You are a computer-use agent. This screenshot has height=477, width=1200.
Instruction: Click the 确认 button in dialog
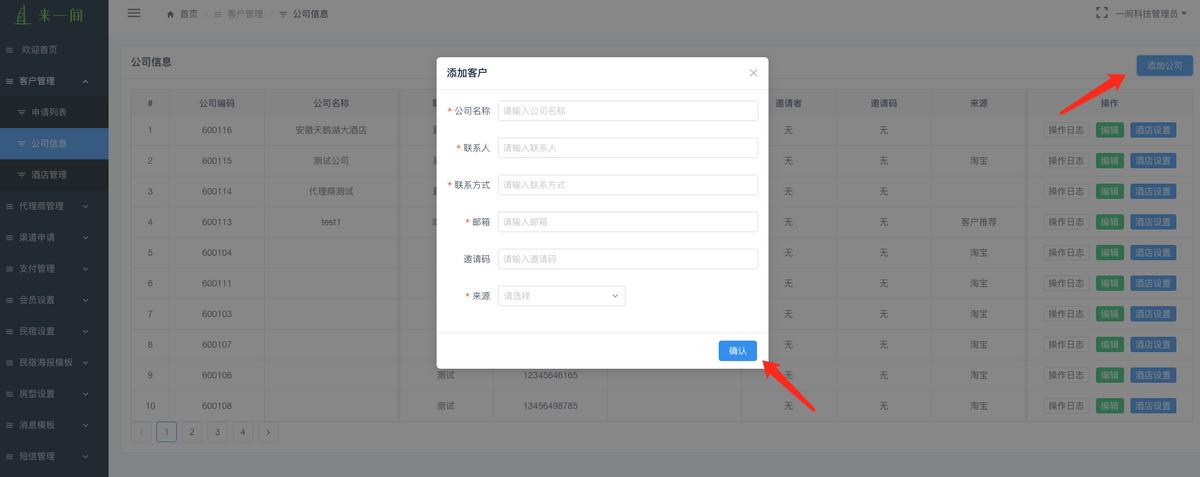(737, 351)
